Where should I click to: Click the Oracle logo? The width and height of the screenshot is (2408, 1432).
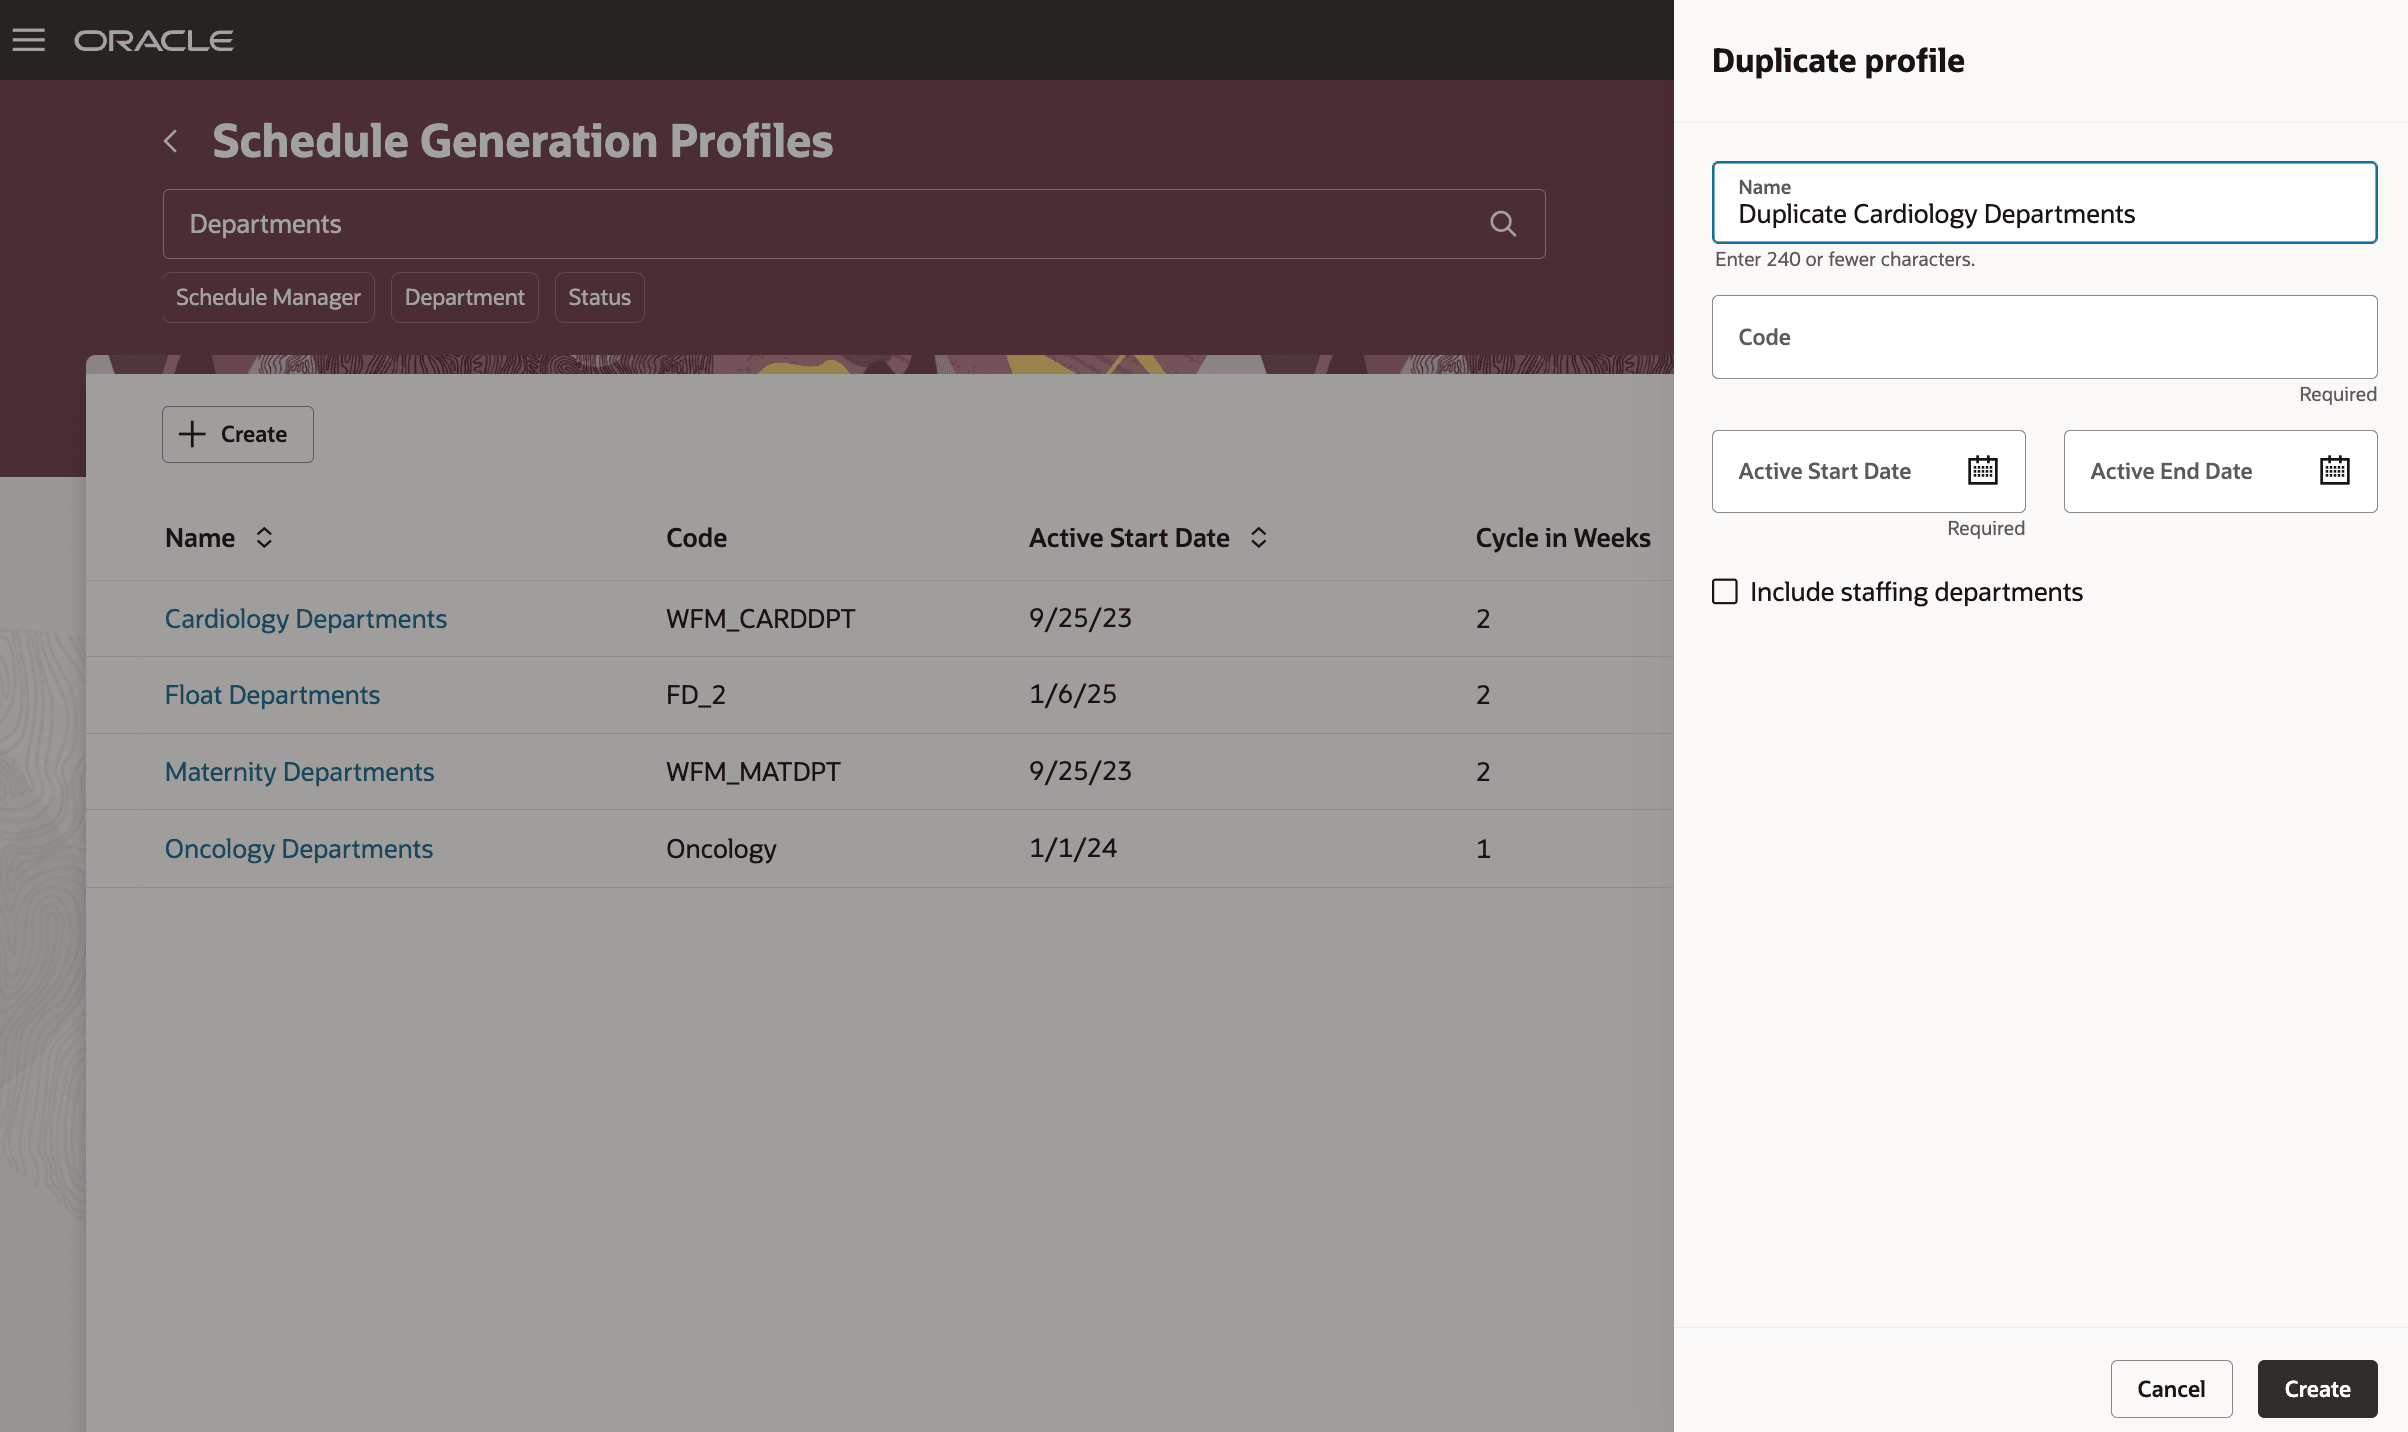click(x=153, y=41)
